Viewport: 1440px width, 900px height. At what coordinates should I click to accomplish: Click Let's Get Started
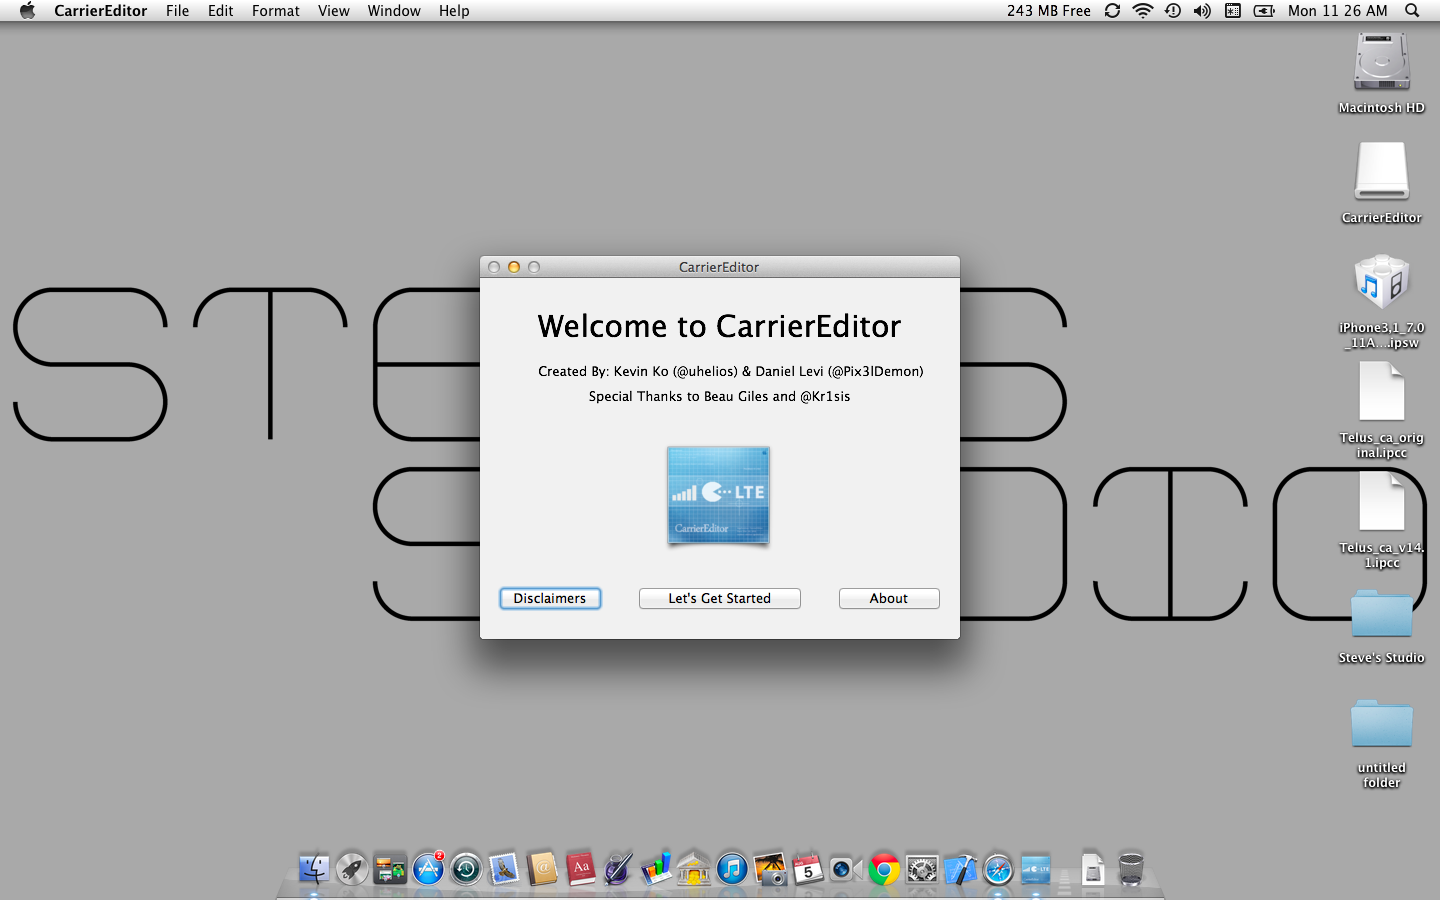[720, 598]
